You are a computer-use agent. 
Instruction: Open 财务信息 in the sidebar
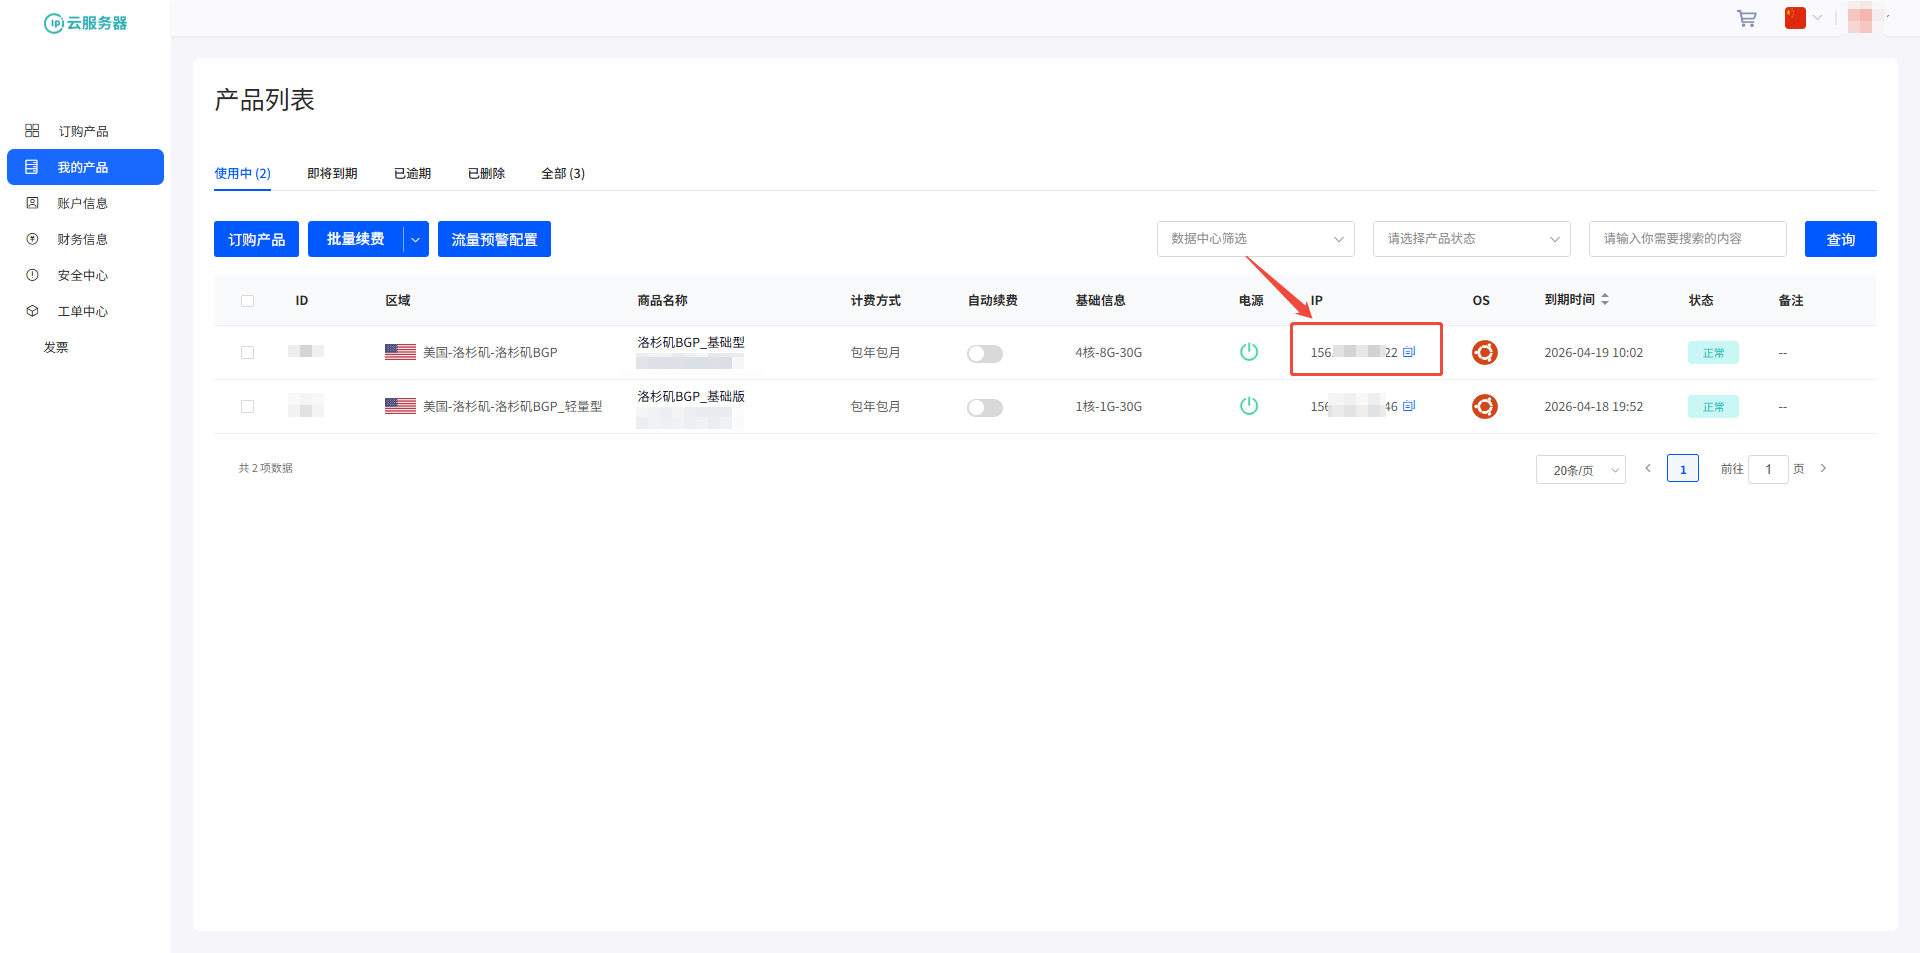coord(82,240)
